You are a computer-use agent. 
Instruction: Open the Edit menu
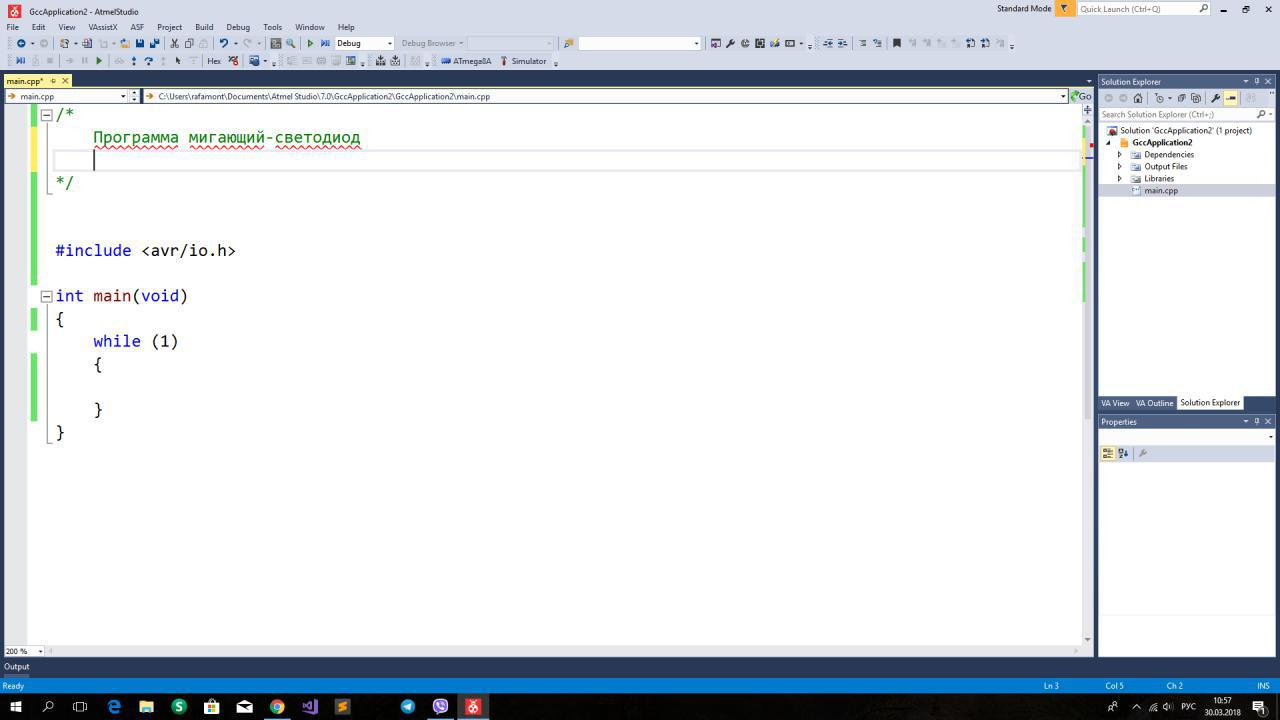click(38, 27)
